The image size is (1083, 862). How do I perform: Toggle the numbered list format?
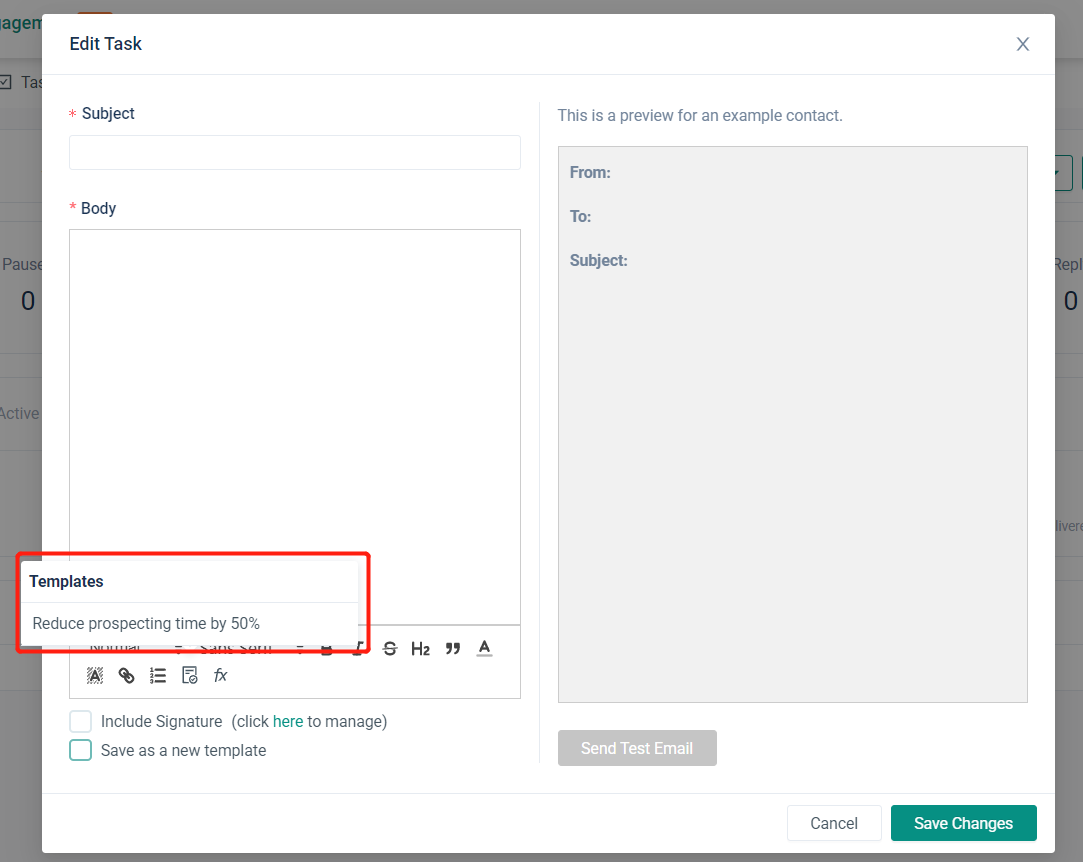pos(158,676)
